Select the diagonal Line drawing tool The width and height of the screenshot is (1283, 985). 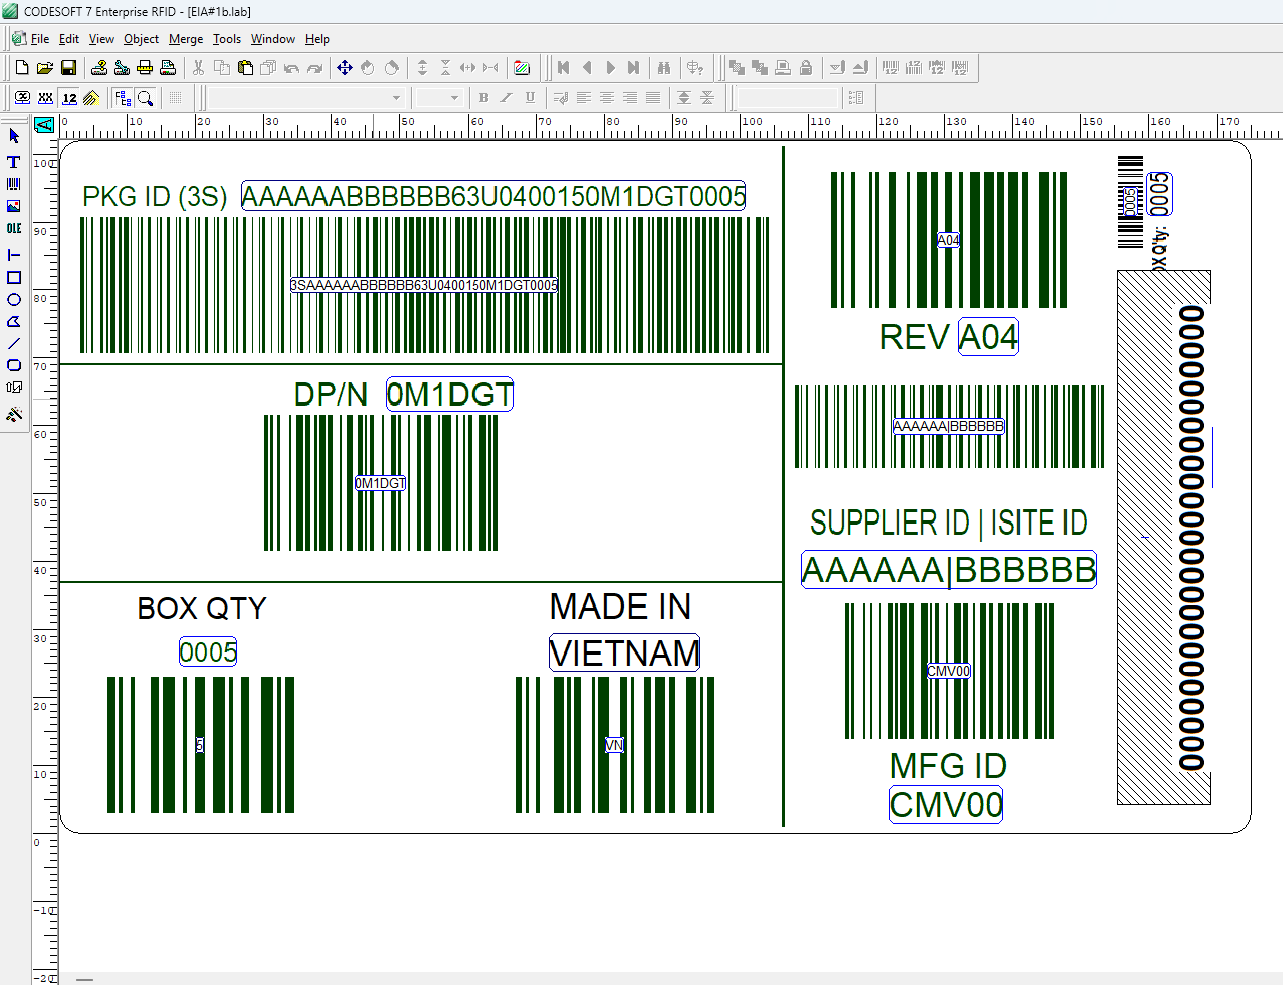[x=14, y=343]
